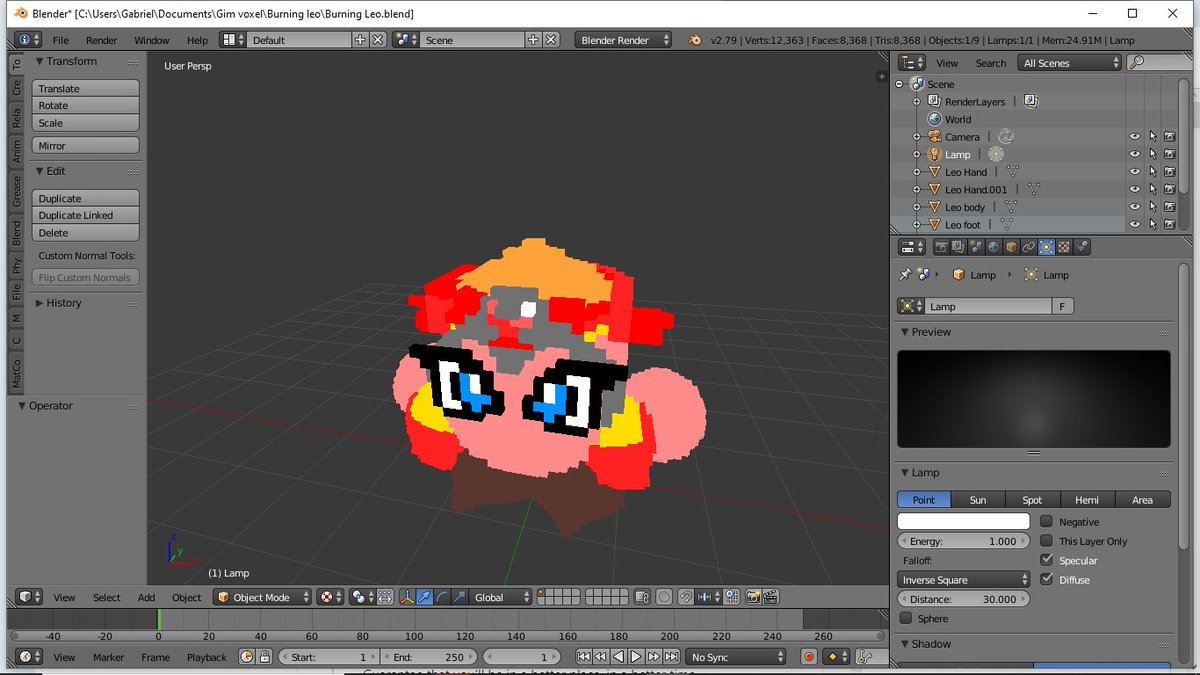Open the Help menu

point(197,40)
